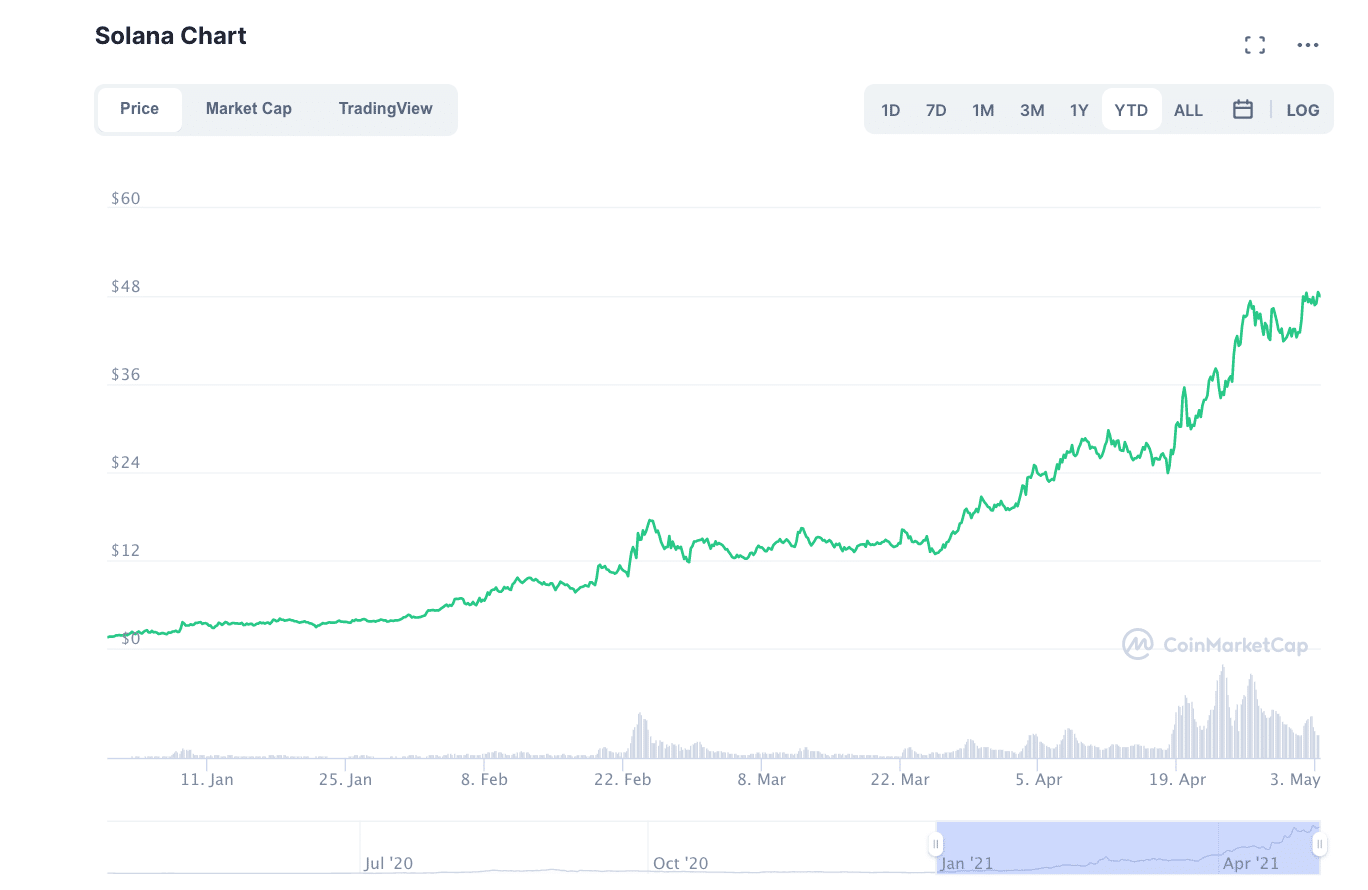This screenshot has width=1368, height=890.
Task: Select the 7D time range
Action: pyautogui.click(x=936, y=110)
